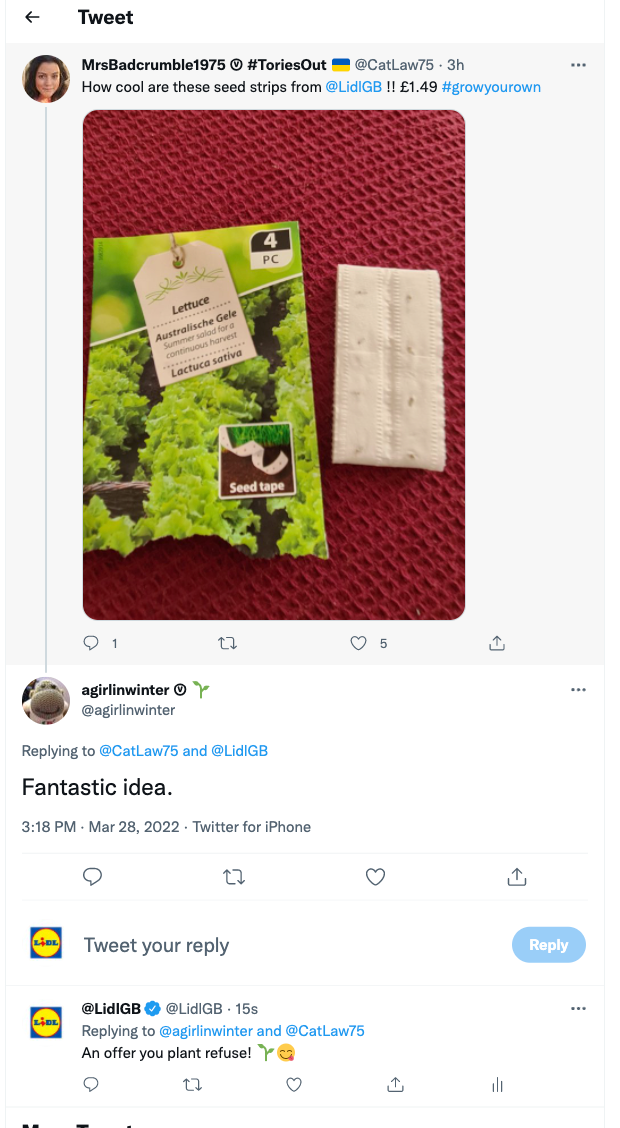Share the seed strips tweet
Viewport: 620px width, 1128px height.
click(497, 643)
